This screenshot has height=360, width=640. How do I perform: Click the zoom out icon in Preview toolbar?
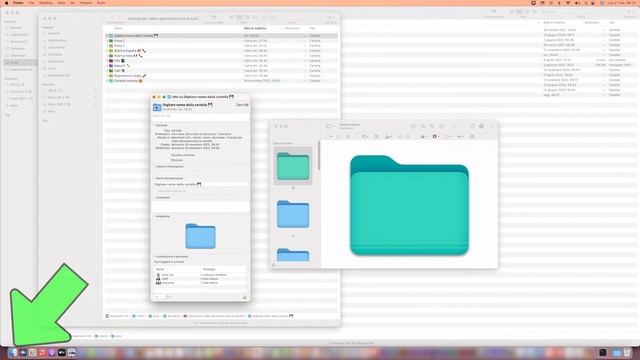point(423,126)
